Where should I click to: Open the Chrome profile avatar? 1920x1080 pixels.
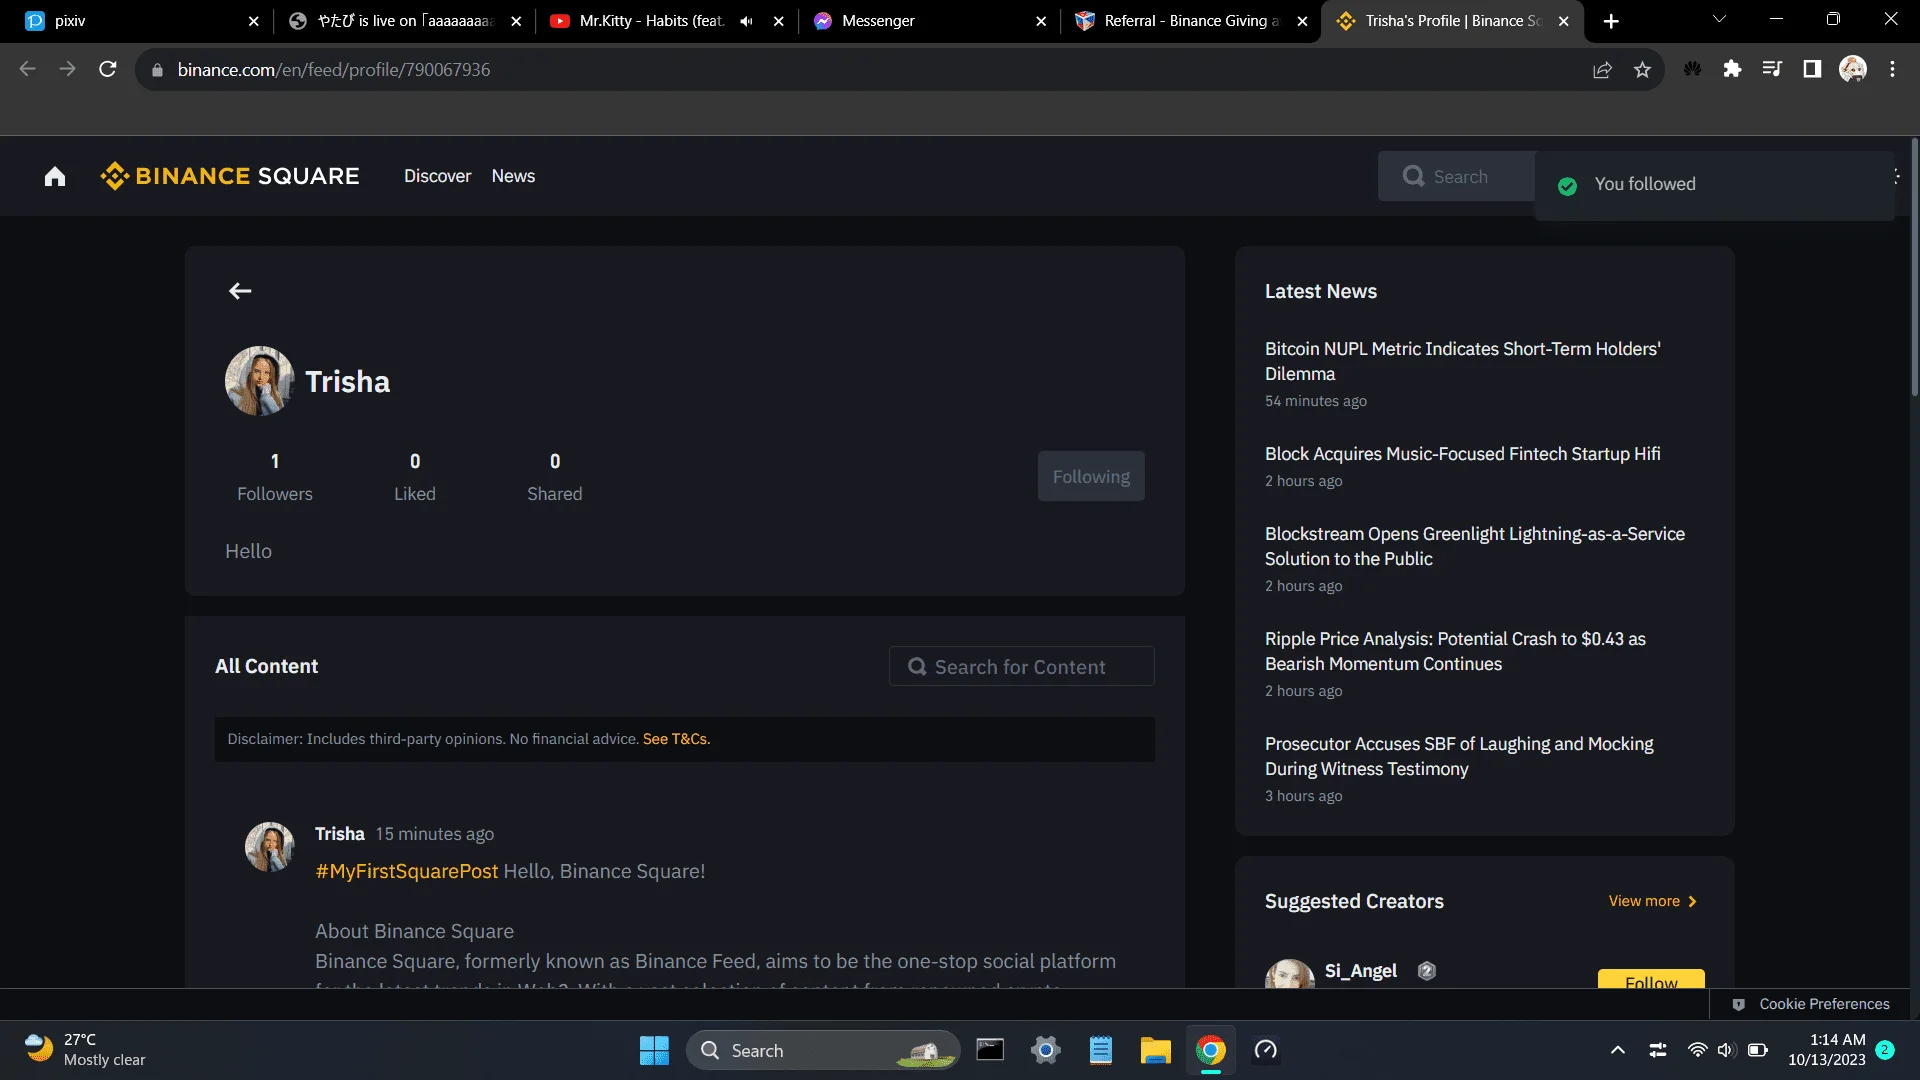pos(1853,69)
